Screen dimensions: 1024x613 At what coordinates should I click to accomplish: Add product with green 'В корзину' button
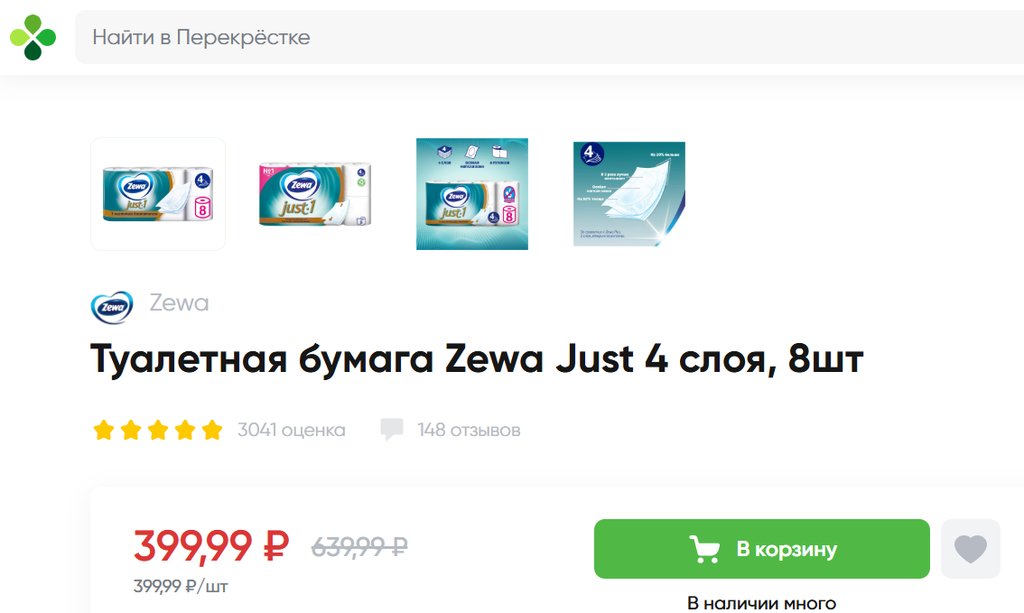click(761, 549)
